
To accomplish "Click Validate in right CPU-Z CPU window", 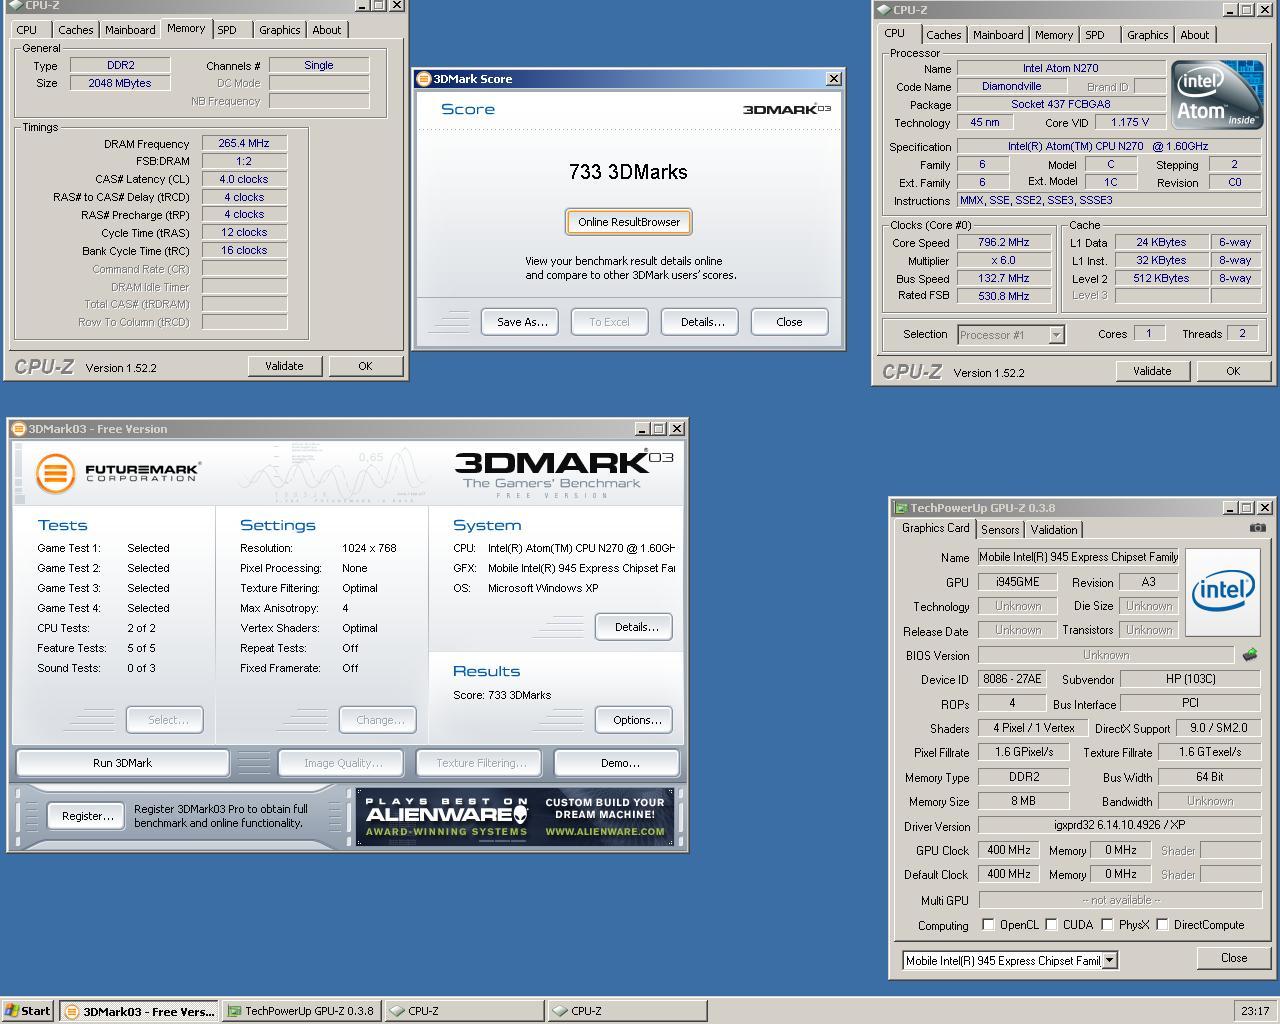I will [1152, 371].
